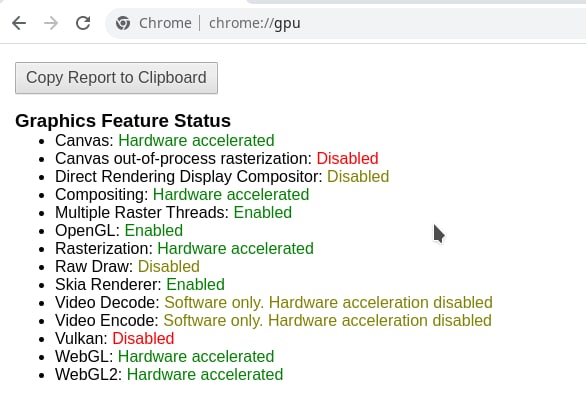Click the forward navigation arrow
The height and width of the screenshot is (394, 586).
click(51, 23)
